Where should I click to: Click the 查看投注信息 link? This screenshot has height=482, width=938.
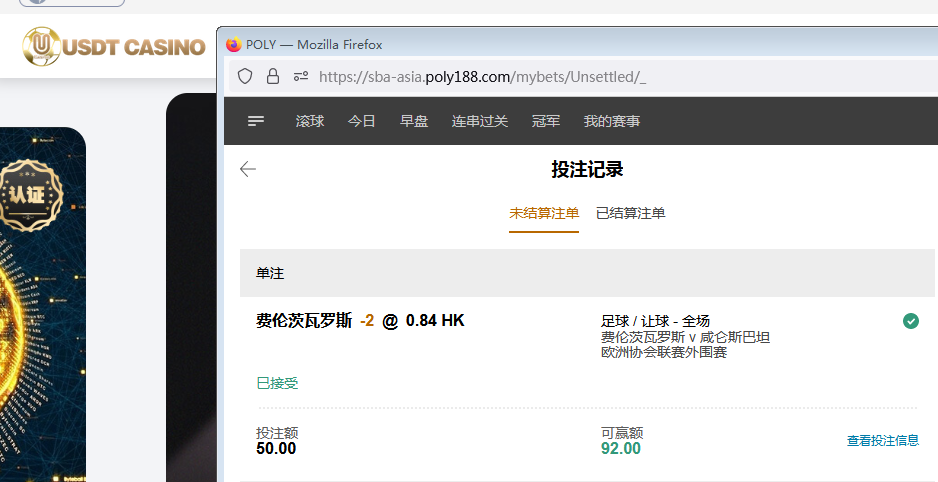[883, 440]
